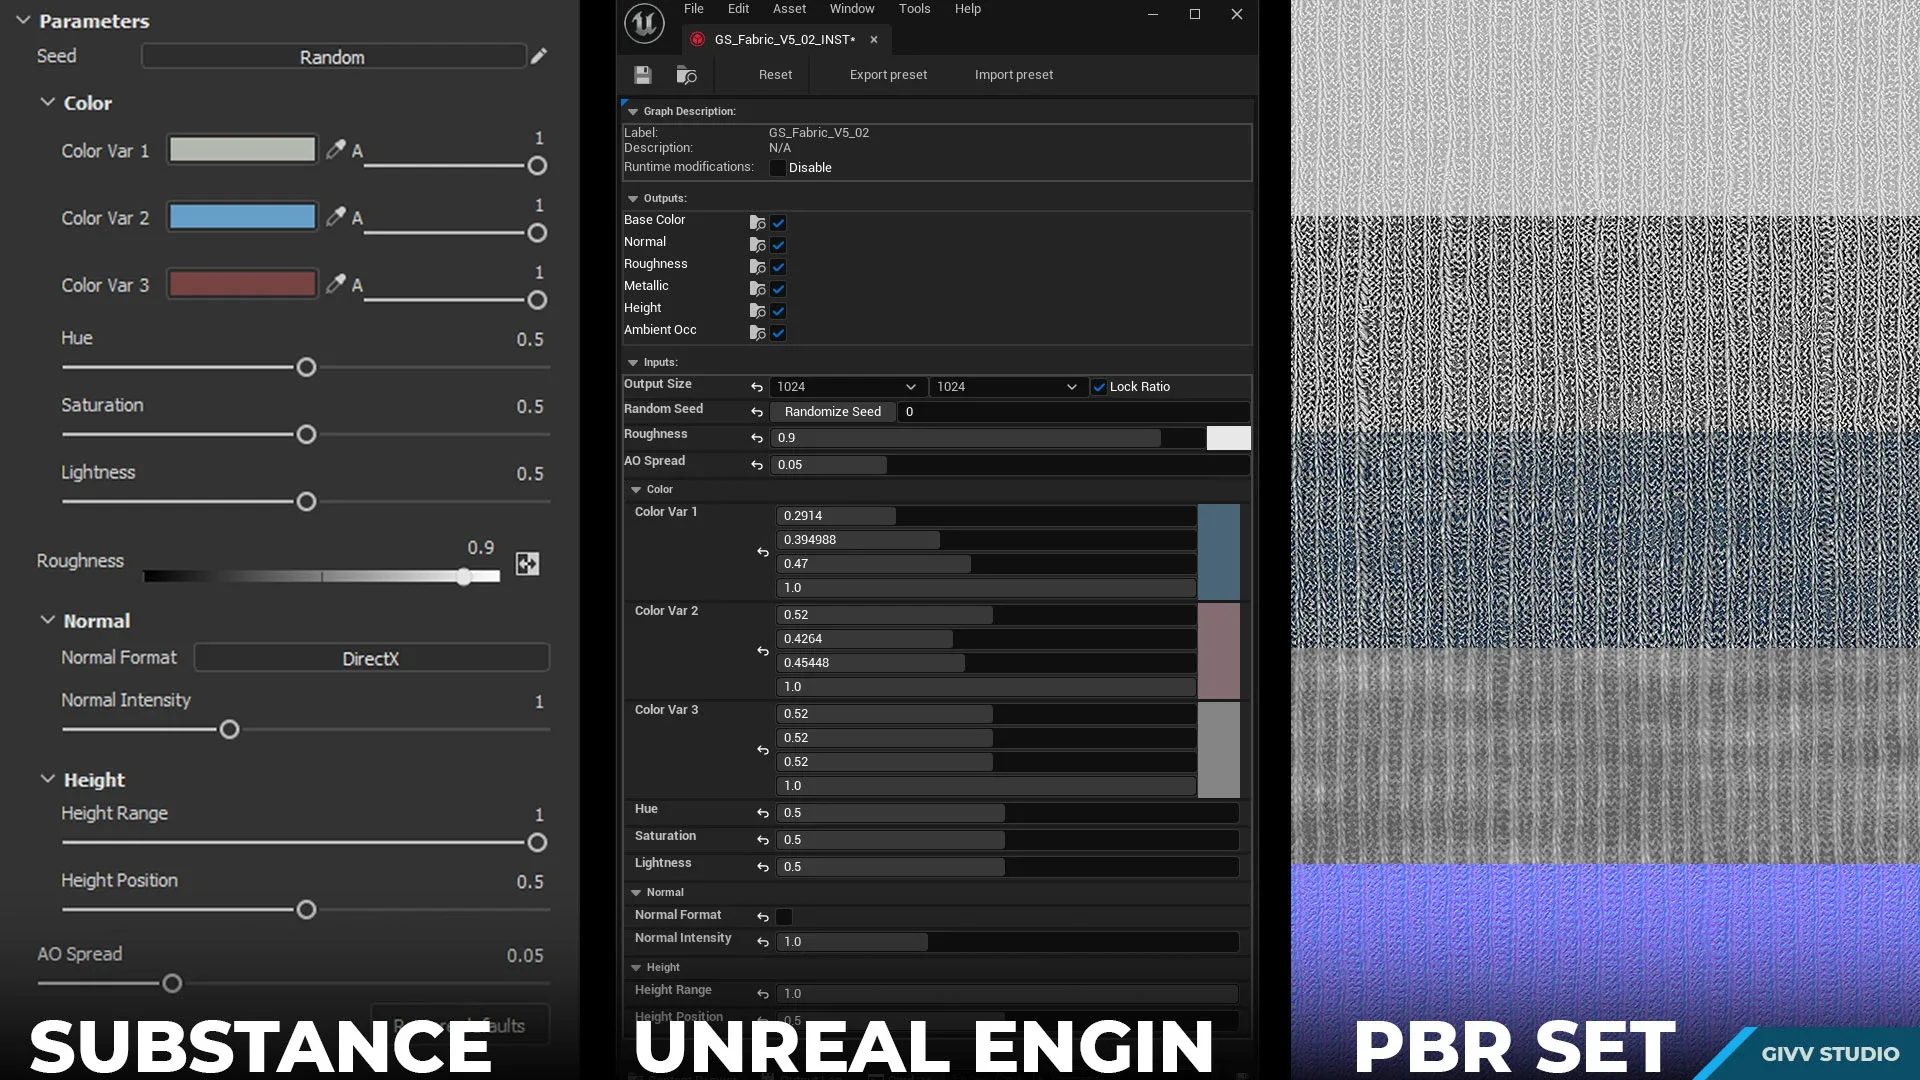
Task: Click the seed edit pencil icon
Action: pyautogui.click(x=539, y=56)
